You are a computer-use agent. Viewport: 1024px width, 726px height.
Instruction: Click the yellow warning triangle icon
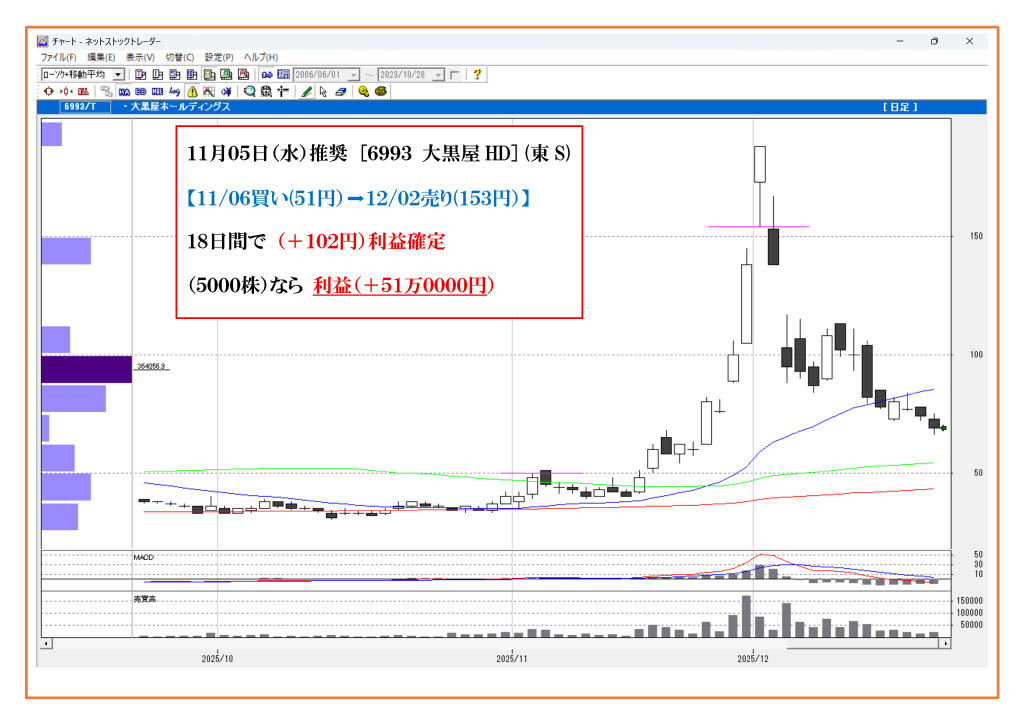click(193, 91)
